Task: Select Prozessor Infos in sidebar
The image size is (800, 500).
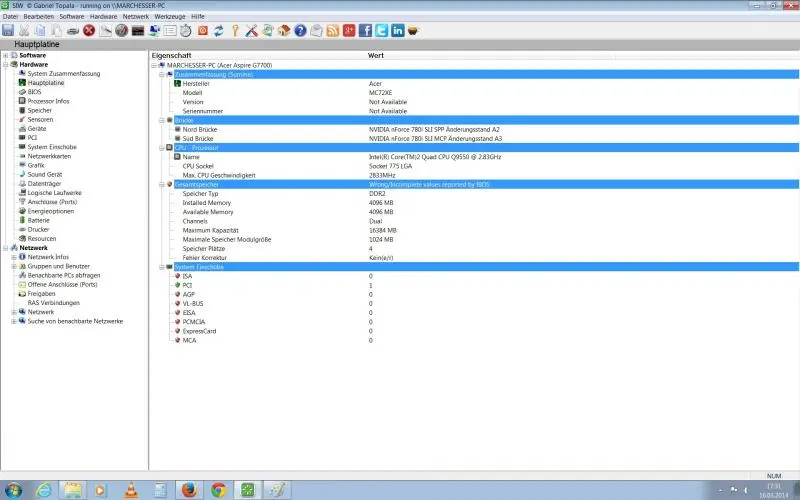Action: tap(48, 101)
